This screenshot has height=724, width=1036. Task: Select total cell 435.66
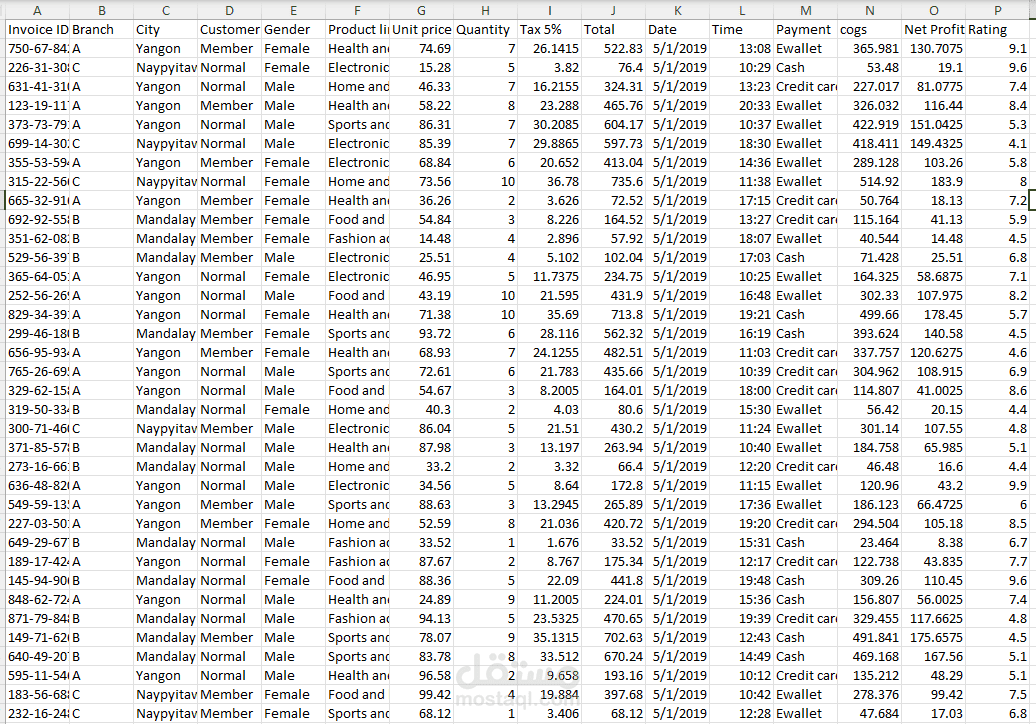[x=613, y=372]
